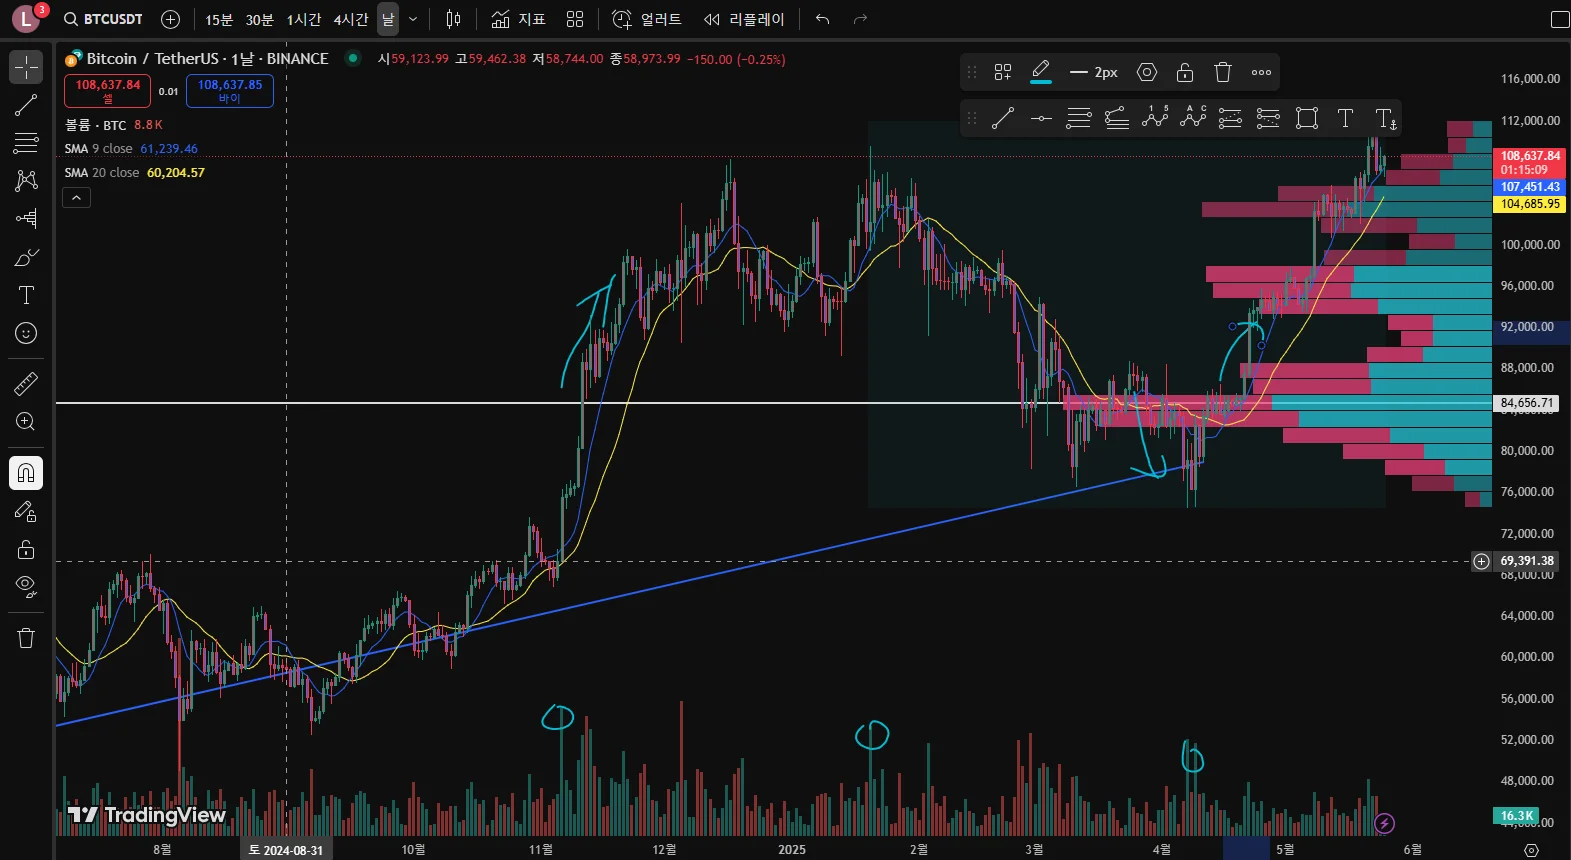Image resolution: width=1571 pixels, height=860 pixels.
Task: Toggle hide all drawings eye icon
Action: (x=26, y=587)
